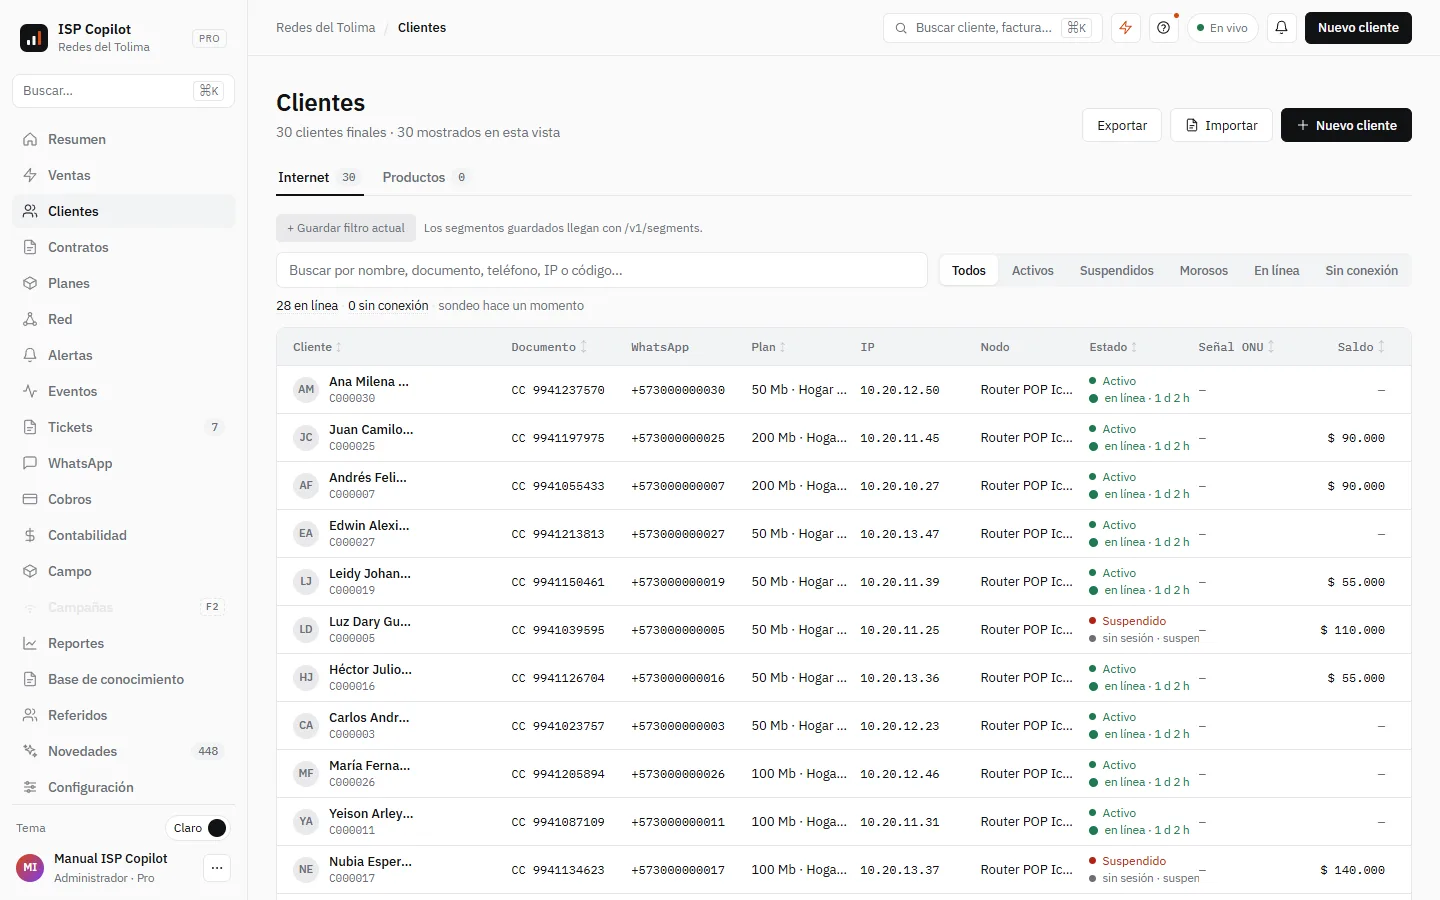Screen dimensions: 1440x900
Task: Sort table by Cliente column
Action: coord(317,347)
